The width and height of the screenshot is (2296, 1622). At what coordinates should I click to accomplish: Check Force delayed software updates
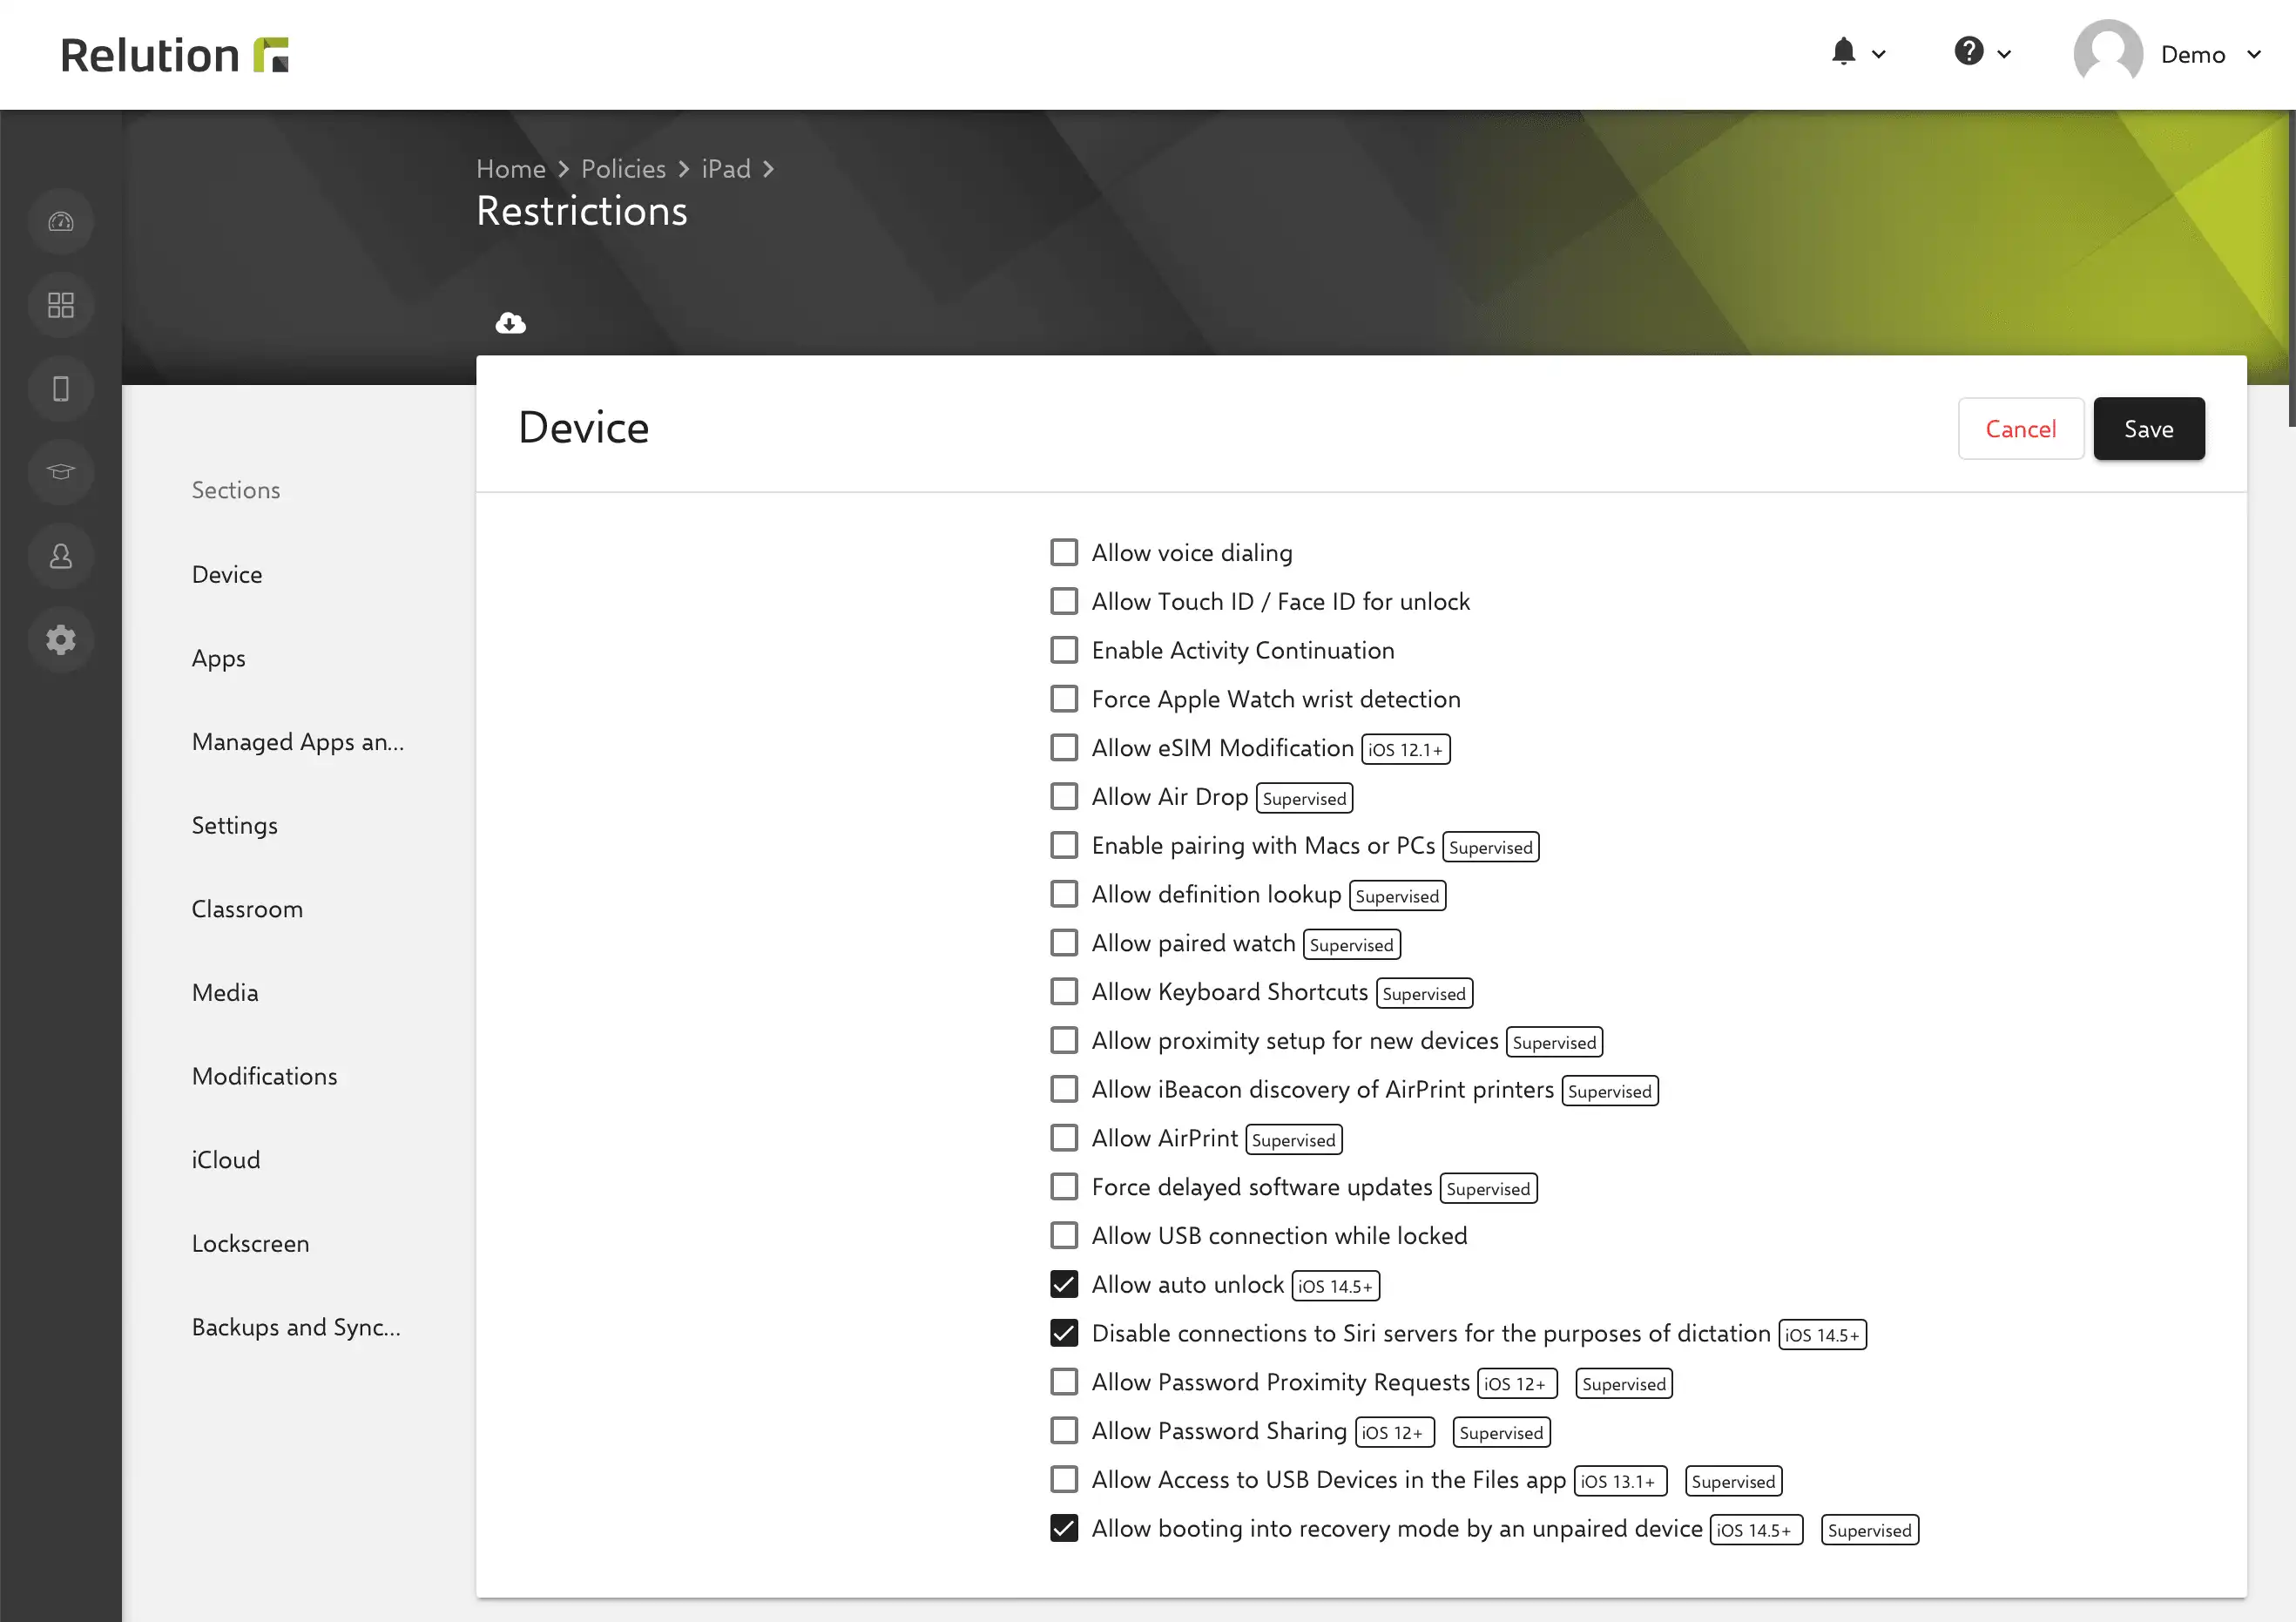(x=1064, y=1187)
